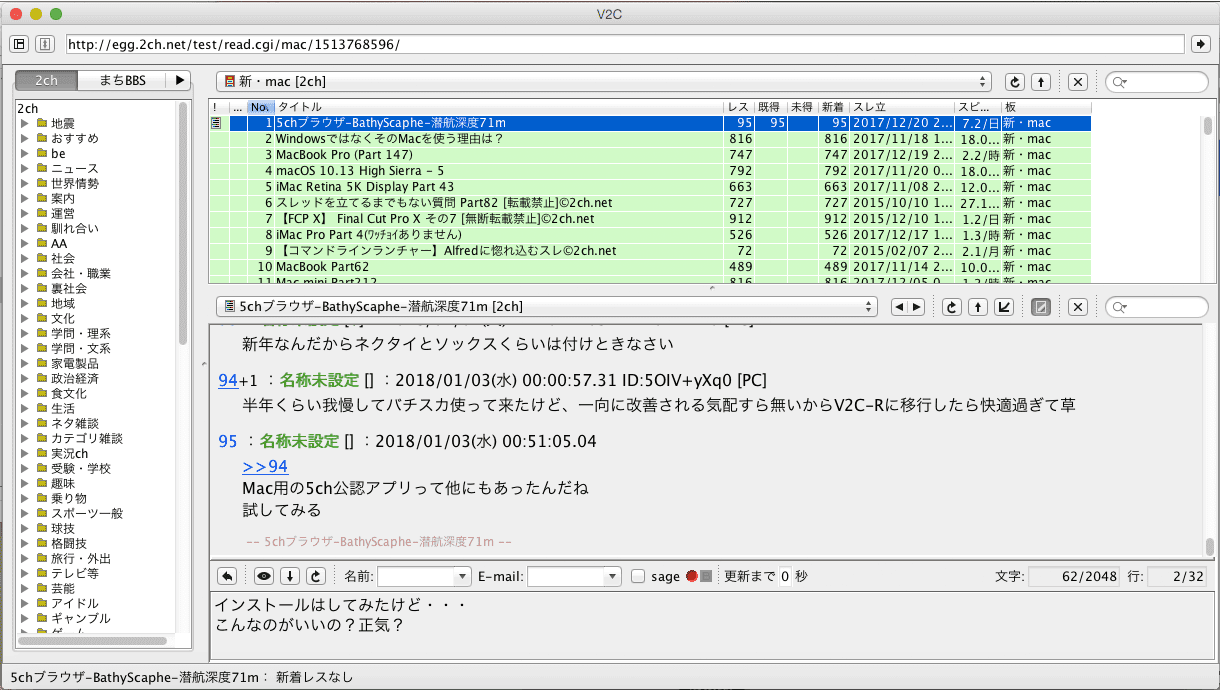Go to previous thread with left arrow
Screen dimensions: 1220x690
click(x=899, y=306)
